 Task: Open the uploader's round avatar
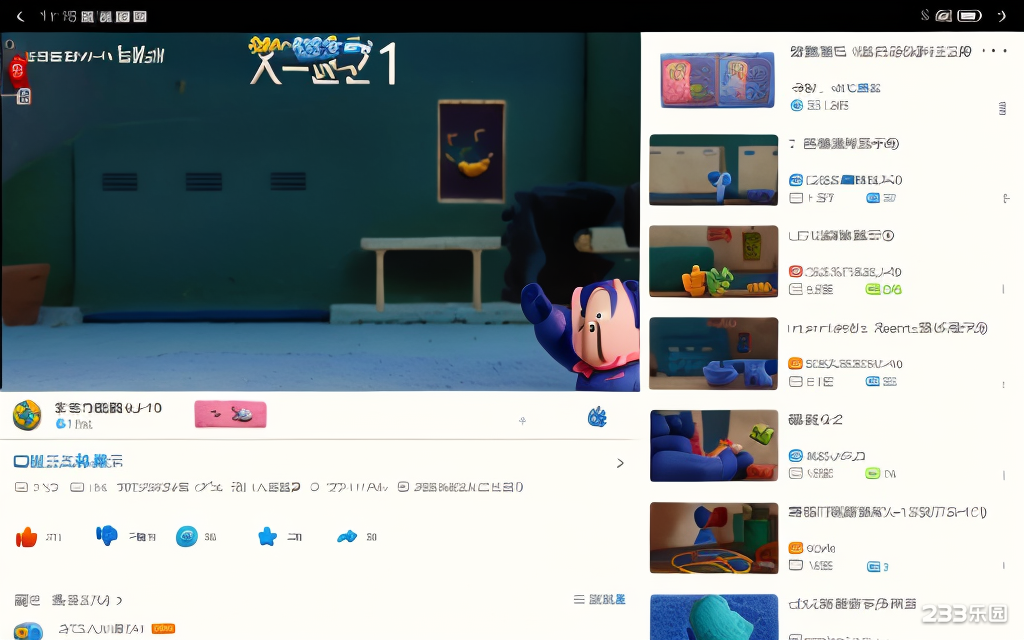coord(27,415)
